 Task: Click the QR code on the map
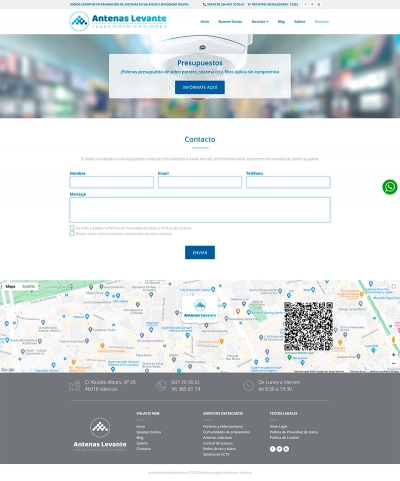[308, 326]
